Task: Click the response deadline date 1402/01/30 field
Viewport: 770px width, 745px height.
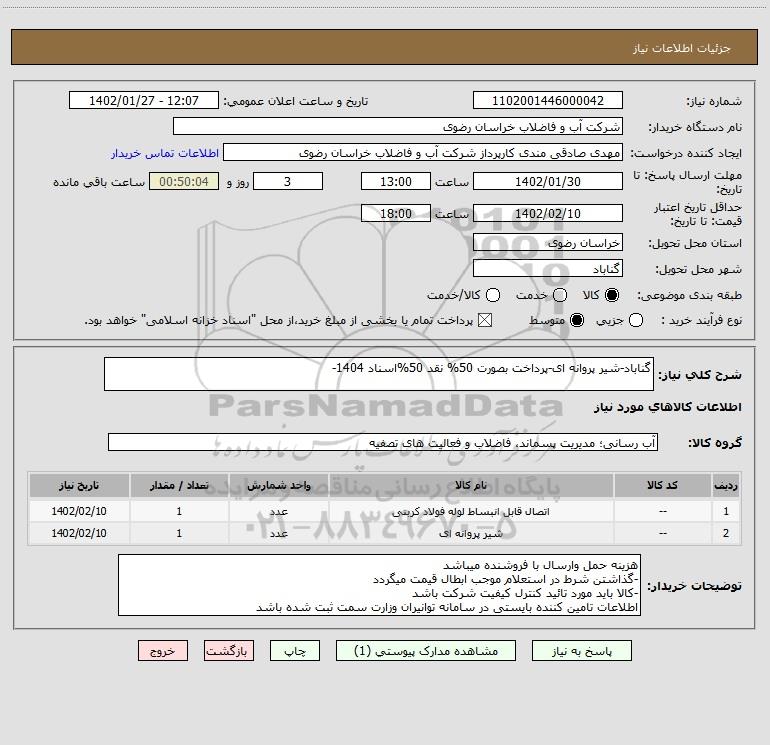Action: point(548,181)
